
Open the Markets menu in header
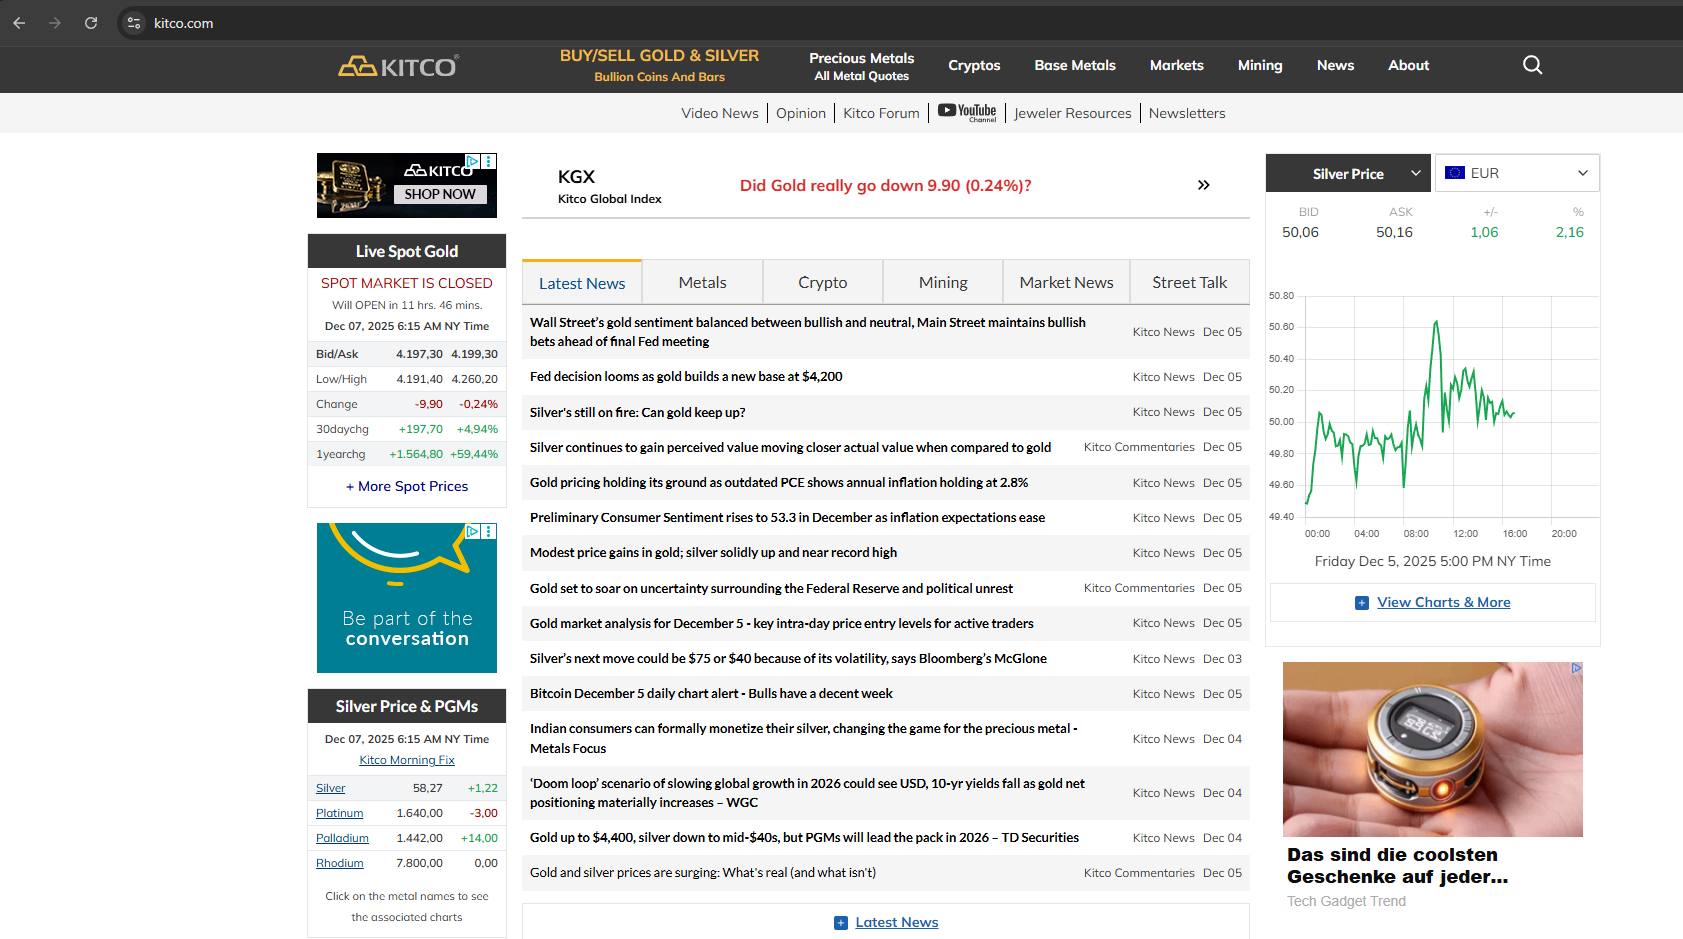tap(1177, 65)
